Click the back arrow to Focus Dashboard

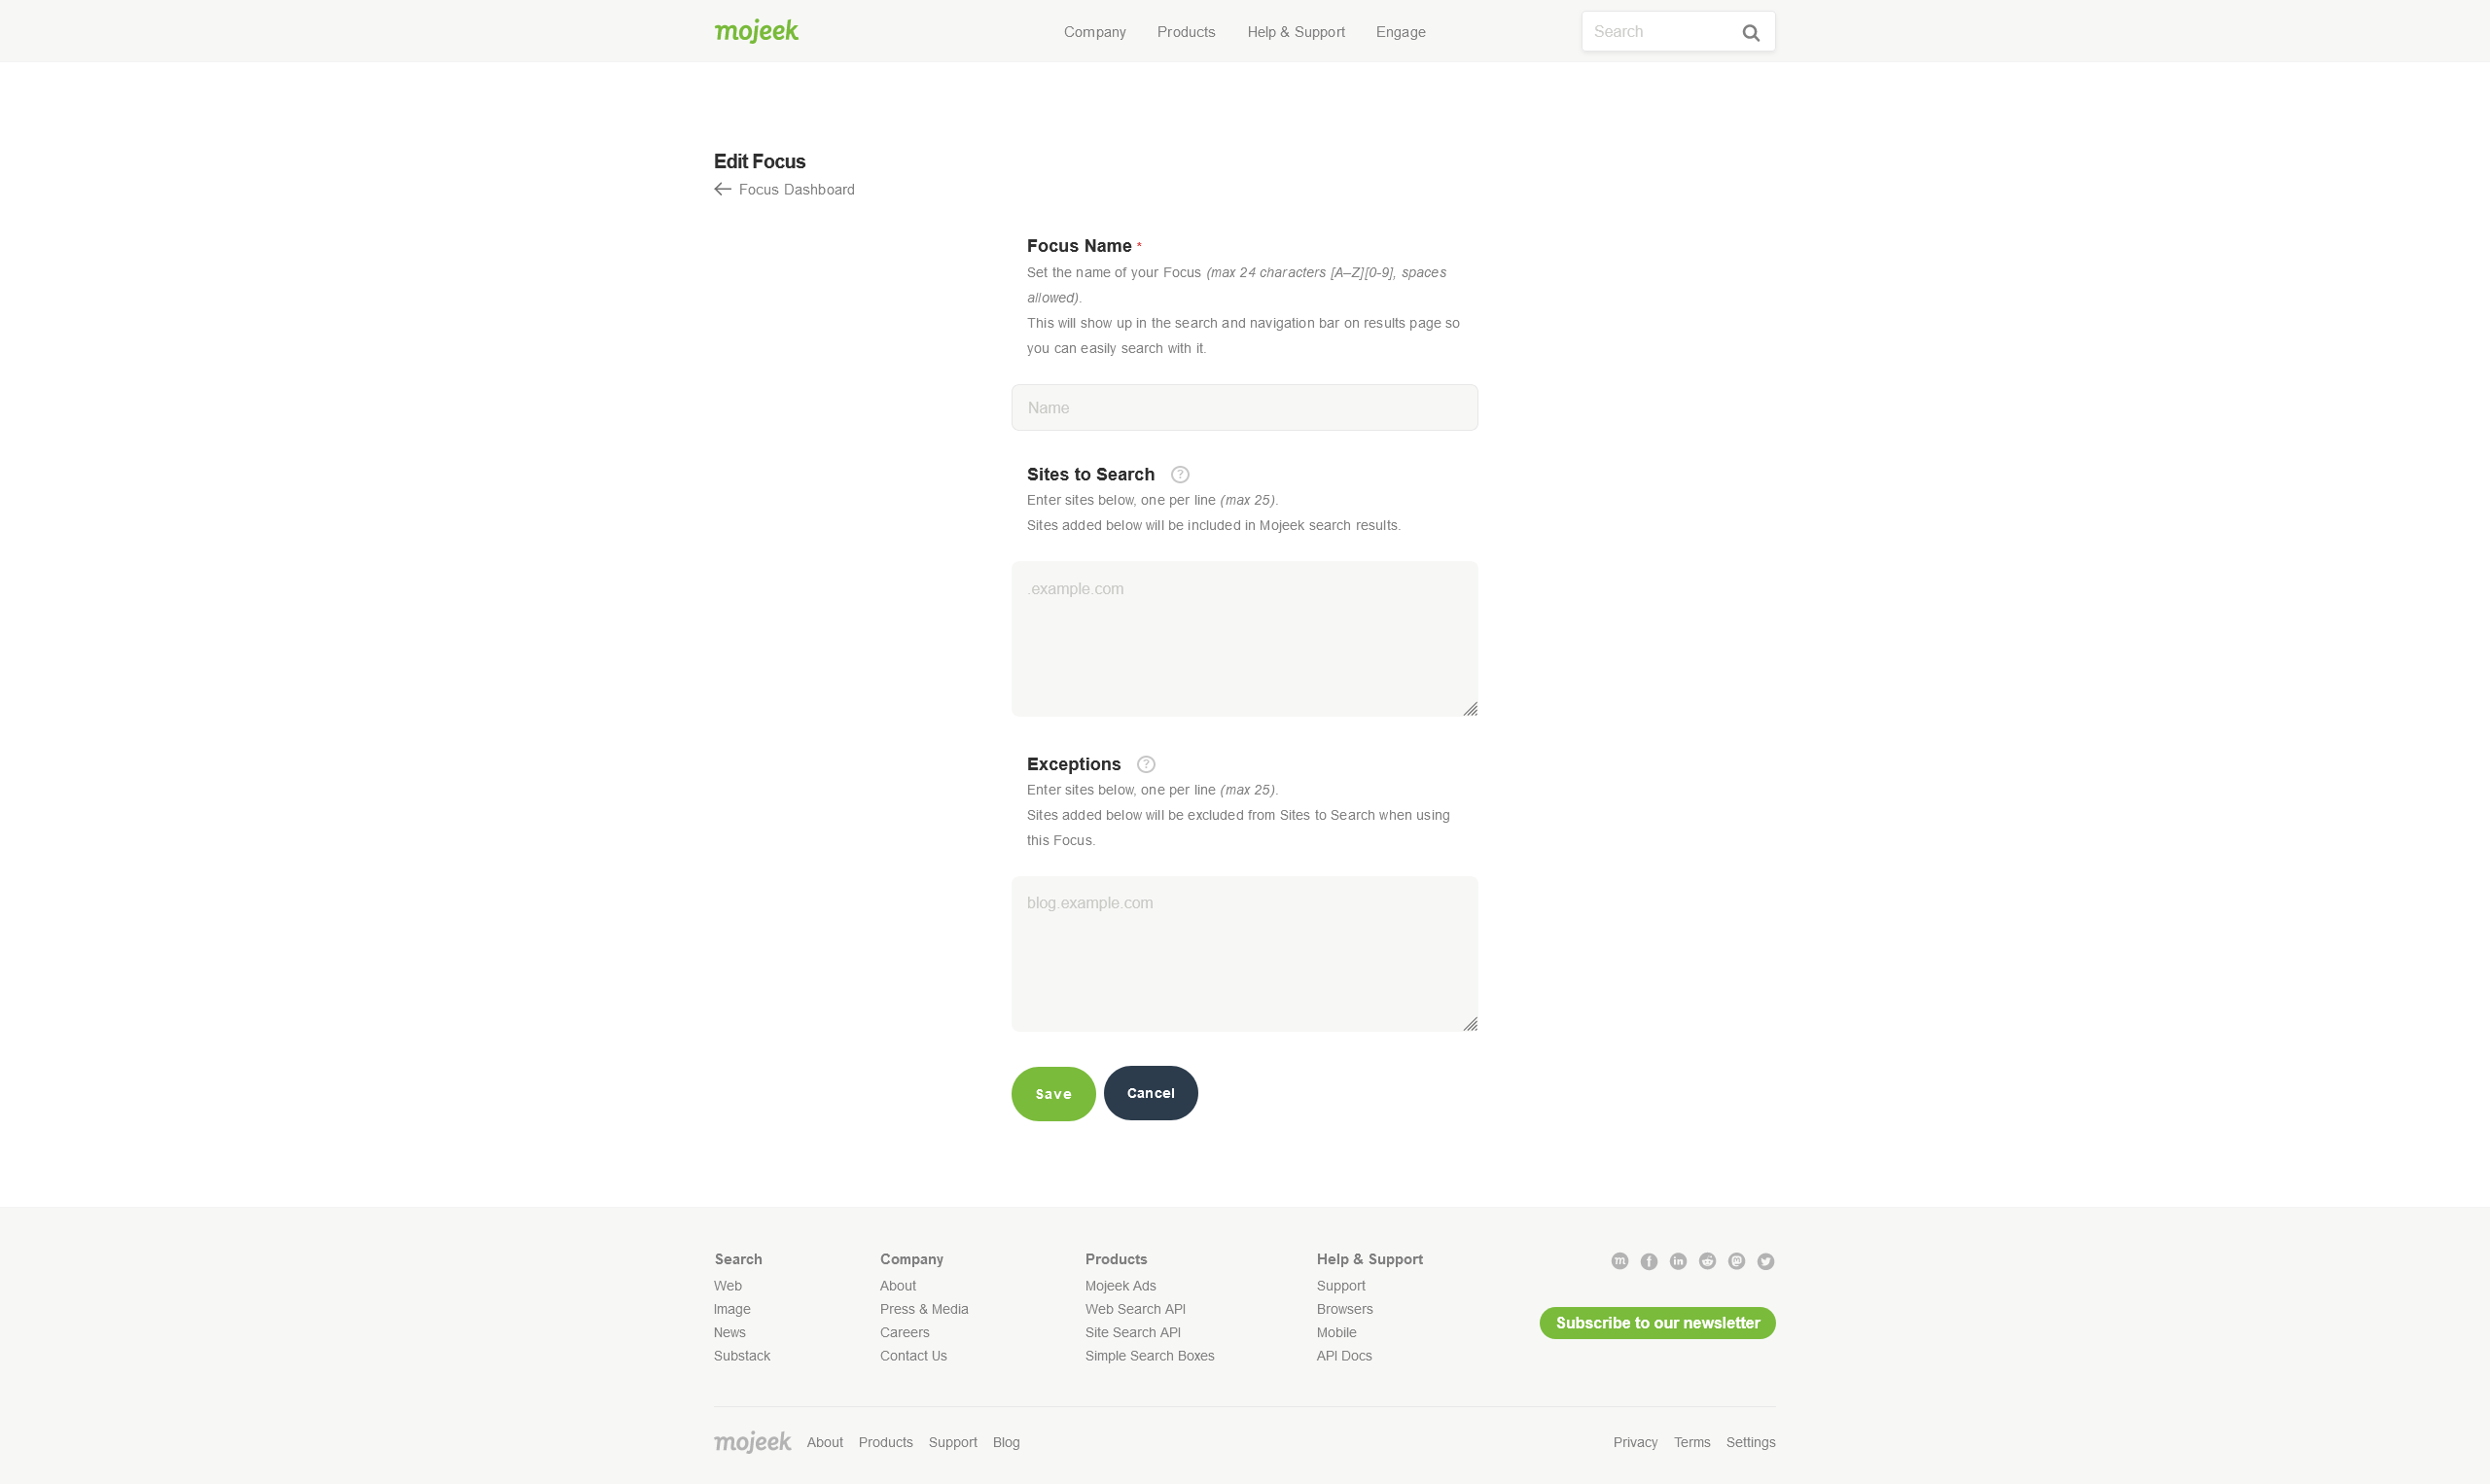click(721, 189)
